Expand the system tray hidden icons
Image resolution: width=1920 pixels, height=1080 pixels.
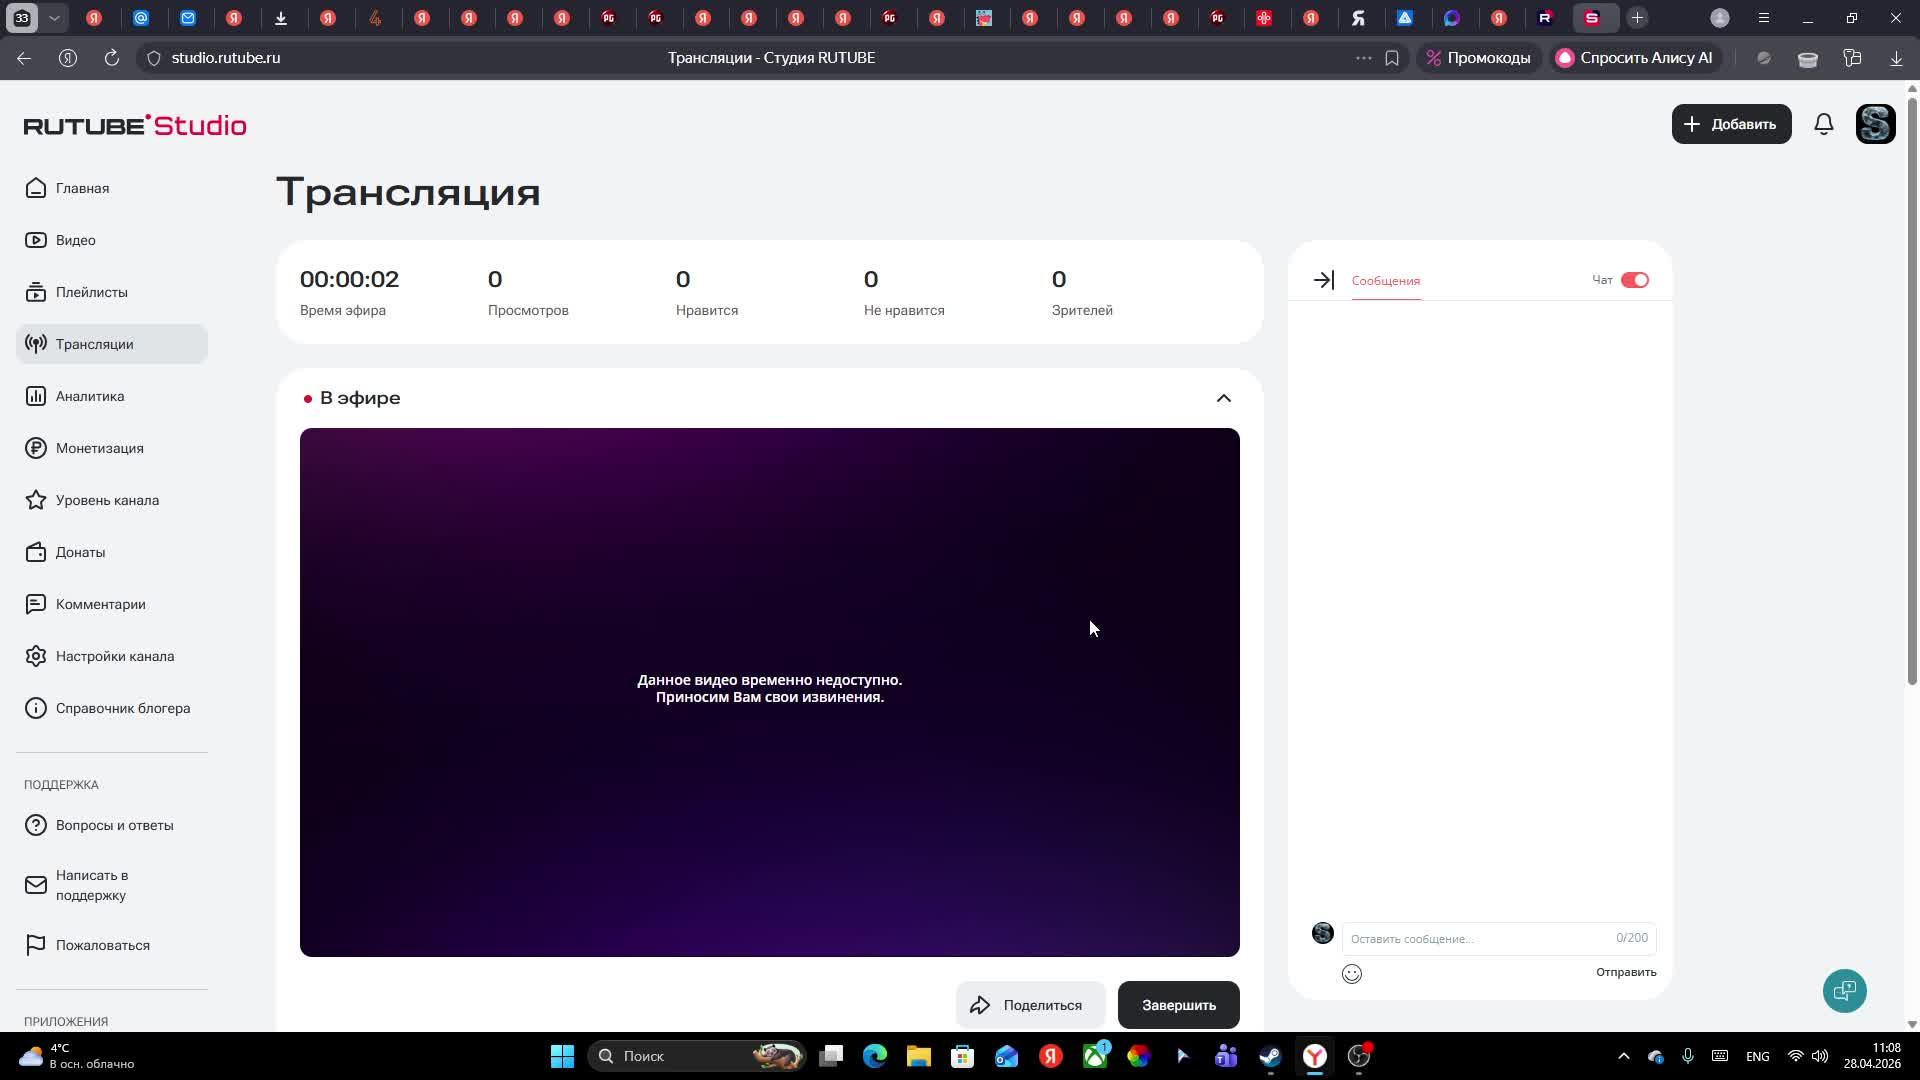pyautogui.click(x=1623, y=1056)
